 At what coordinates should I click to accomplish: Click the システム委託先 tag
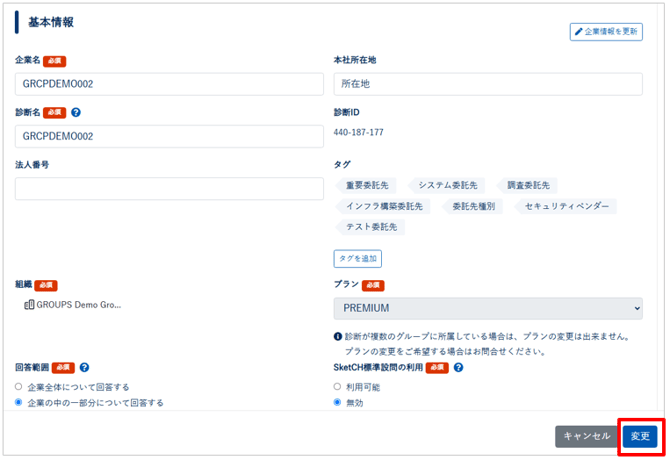point(447,185)
